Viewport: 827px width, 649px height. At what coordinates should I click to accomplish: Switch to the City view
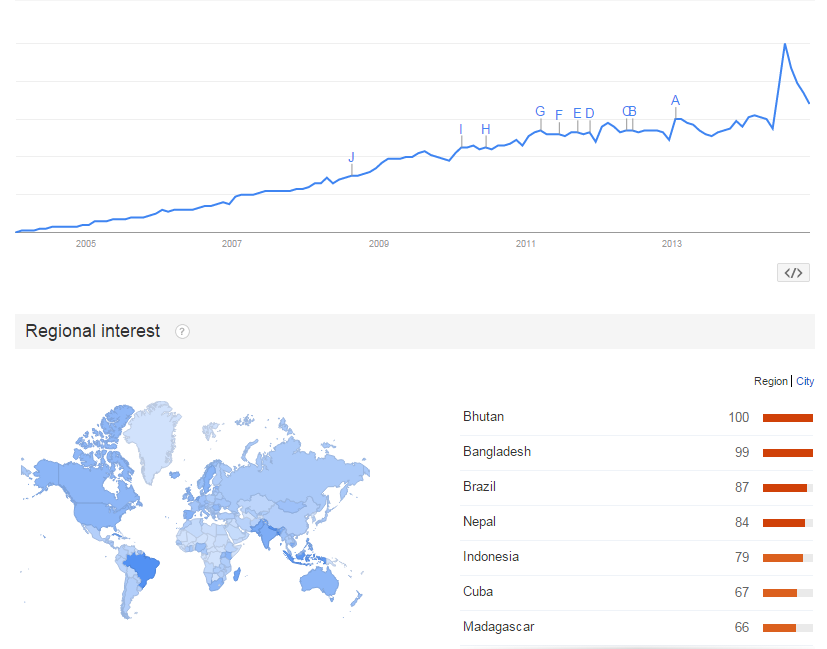(x=805, y=381)
